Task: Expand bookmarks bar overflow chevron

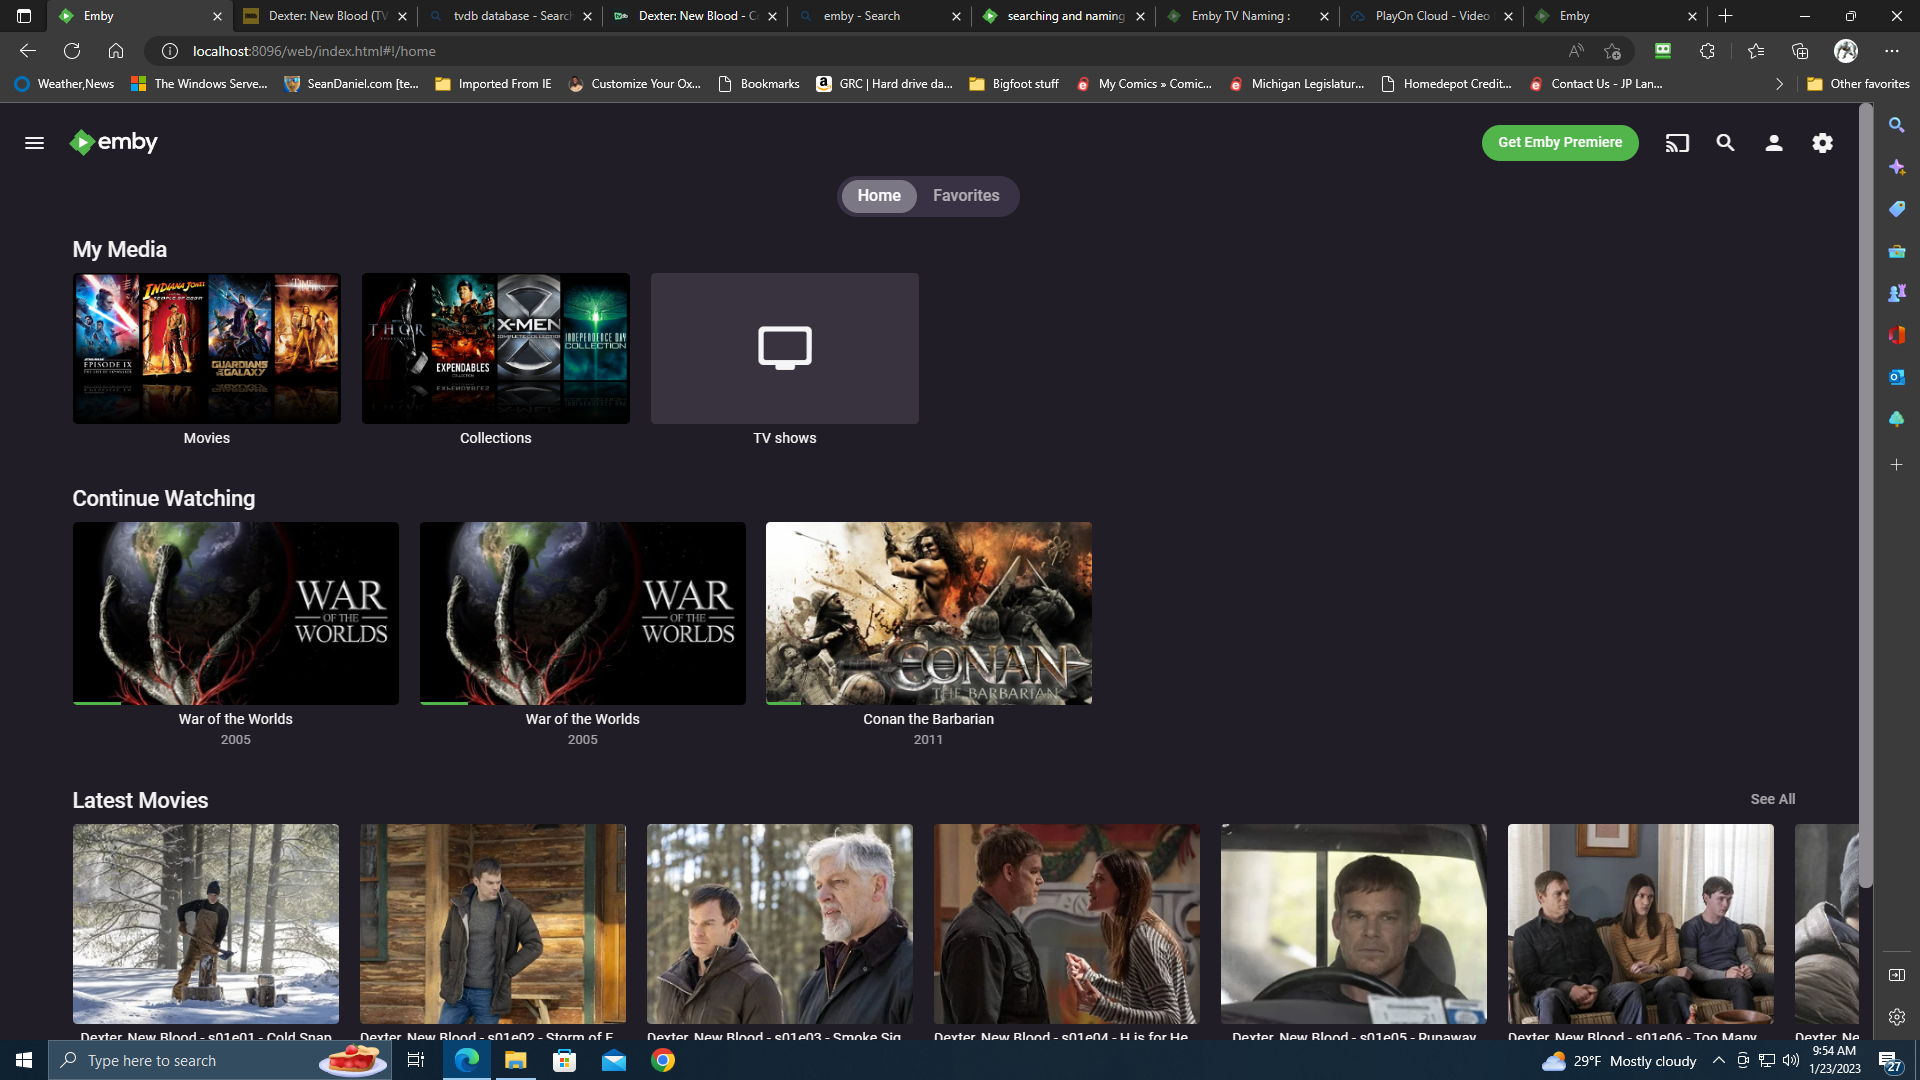Action: pyautogui.click(x=1779, y=84)
